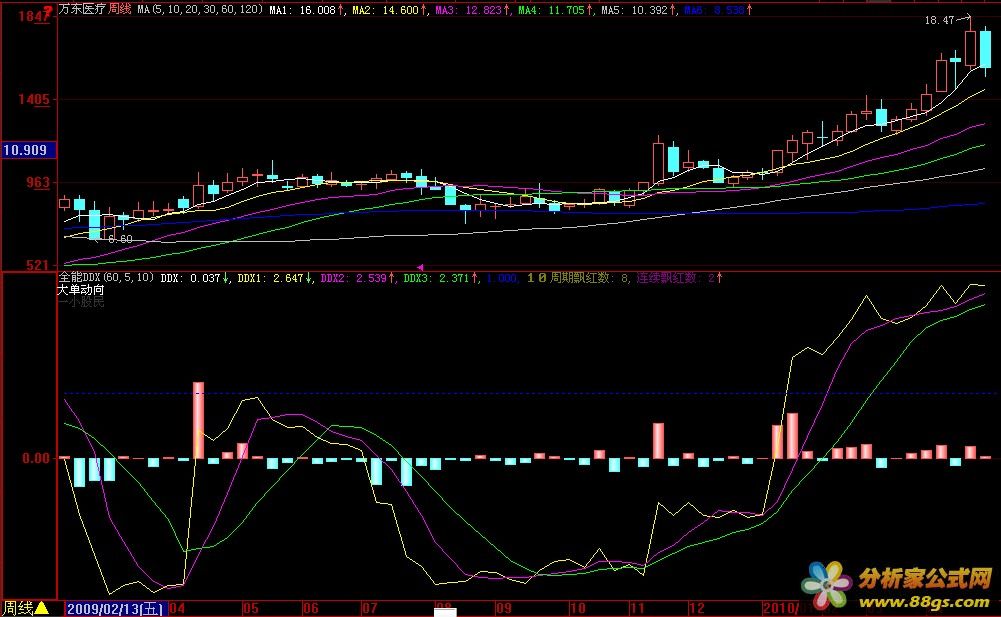
Task: Click the 全能DDX(60,5,10) indicator title
Action: pos(106,278)
